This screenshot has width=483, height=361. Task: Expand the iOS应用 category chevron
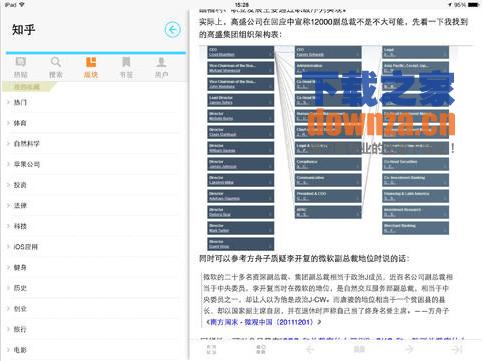pyautogui.click(x=8, y=247)
